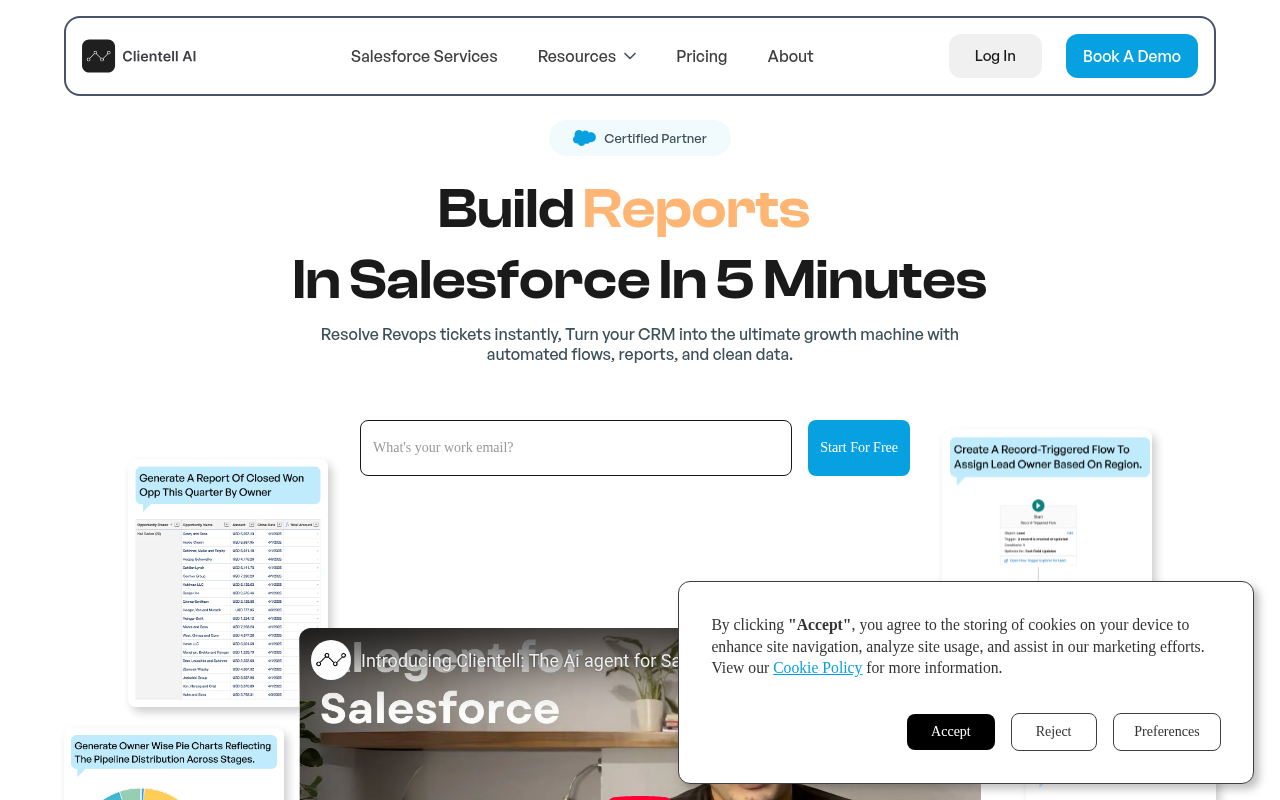Click the Clientell logo on the video overlay

tap(331, 661)
